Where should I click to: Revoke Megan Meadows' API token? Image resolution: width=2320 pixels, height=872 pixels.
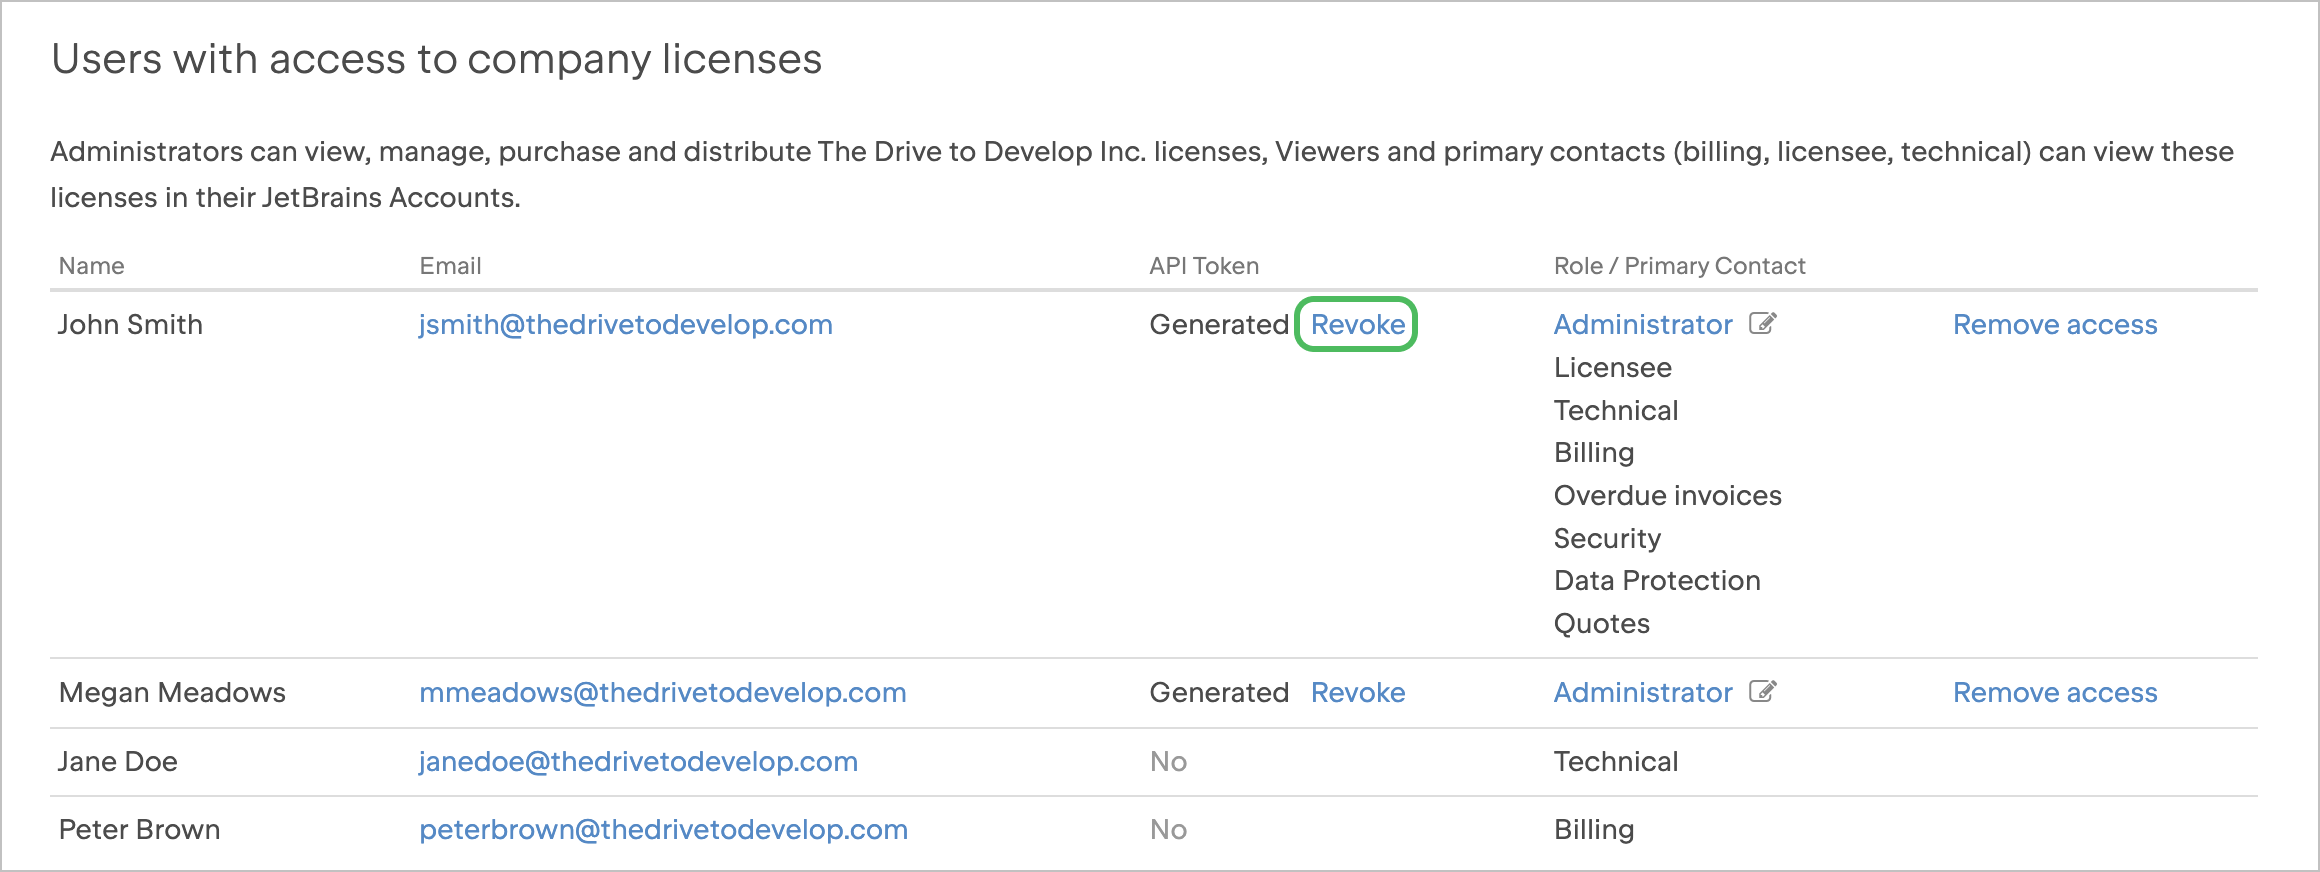click(x=1357, y=693)
